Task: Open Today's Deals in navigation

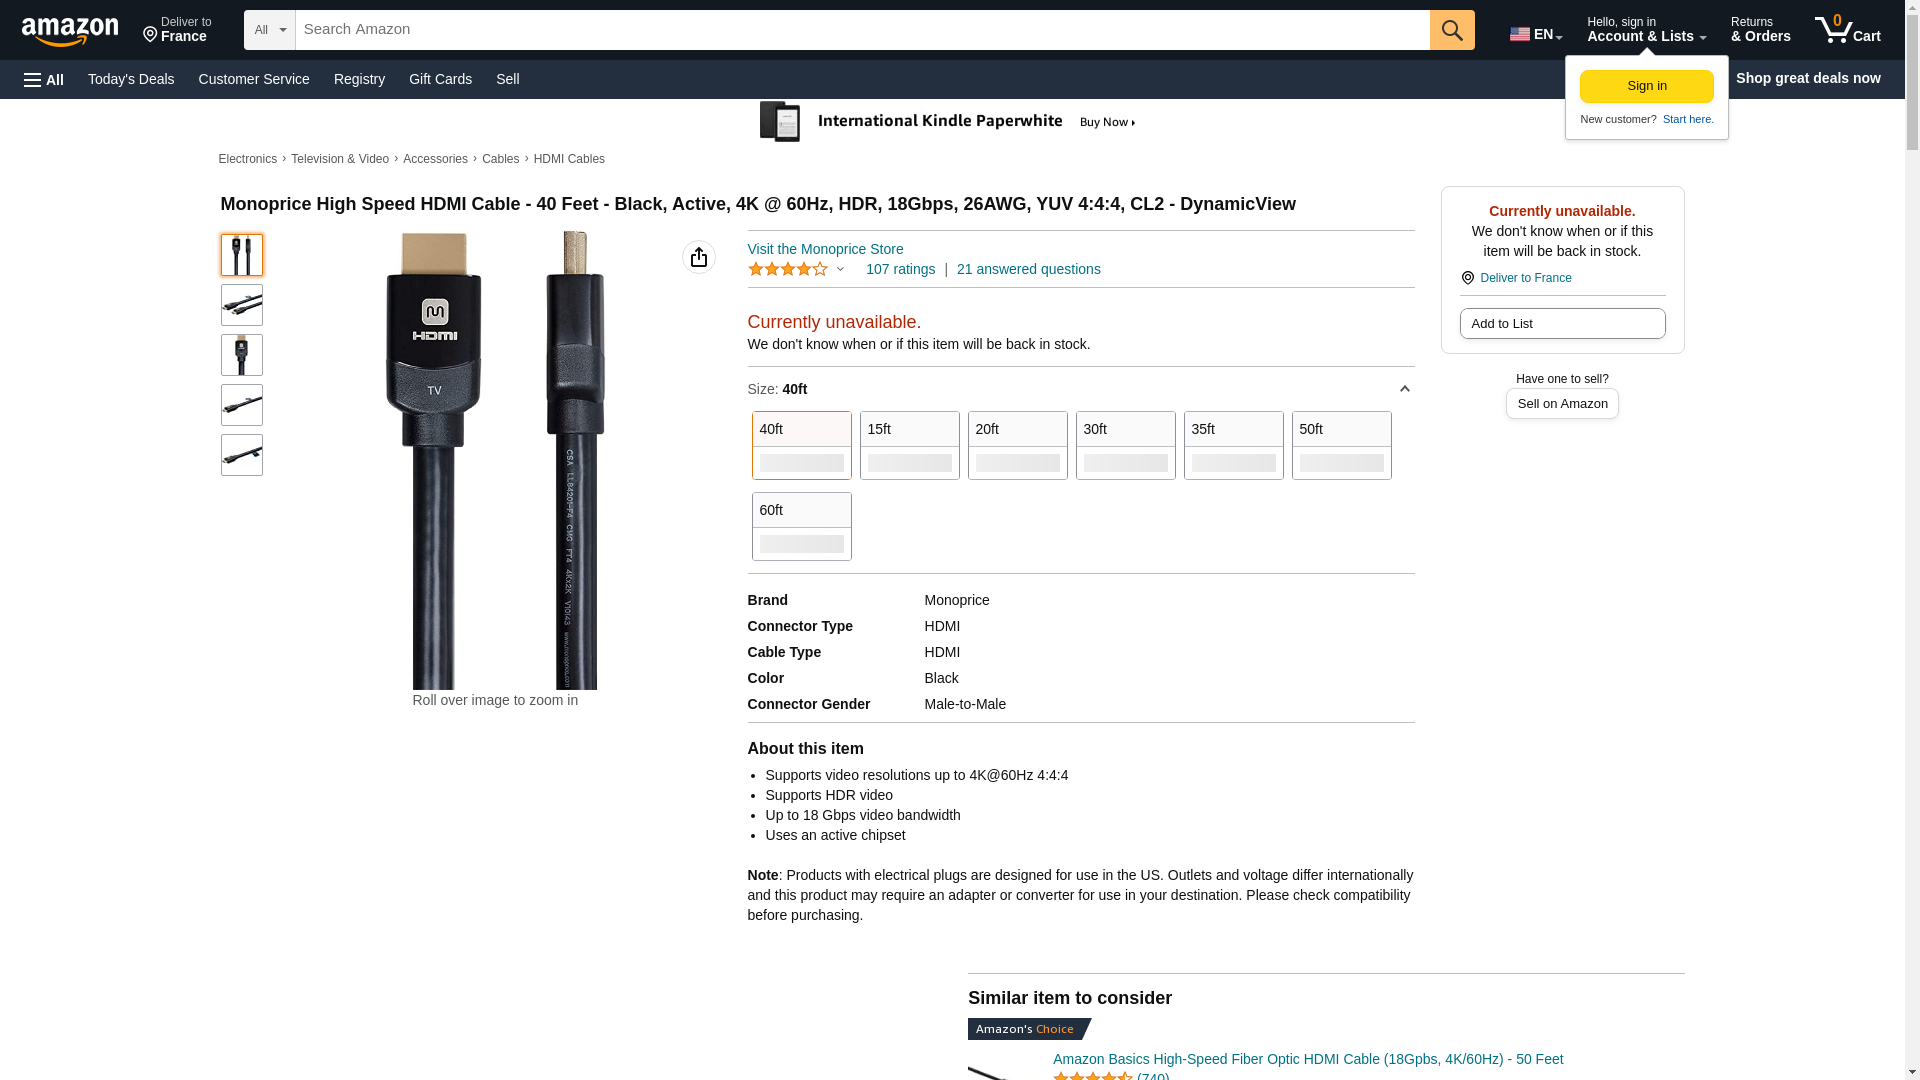Action: pyautogui.click(x=131, y=79)
